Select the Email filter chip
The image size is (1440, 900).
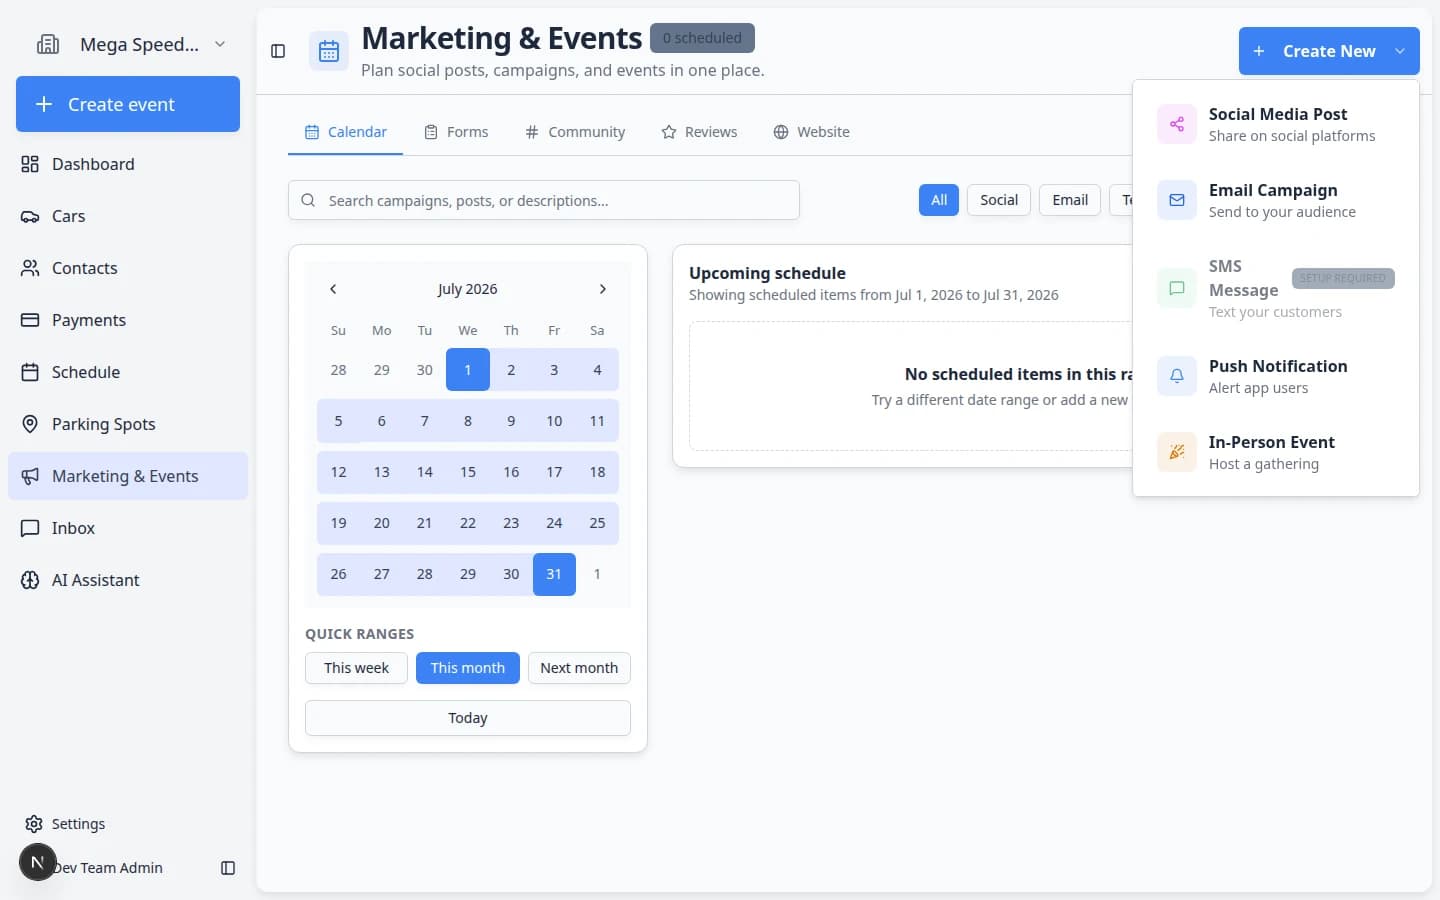click(1070, 200)
